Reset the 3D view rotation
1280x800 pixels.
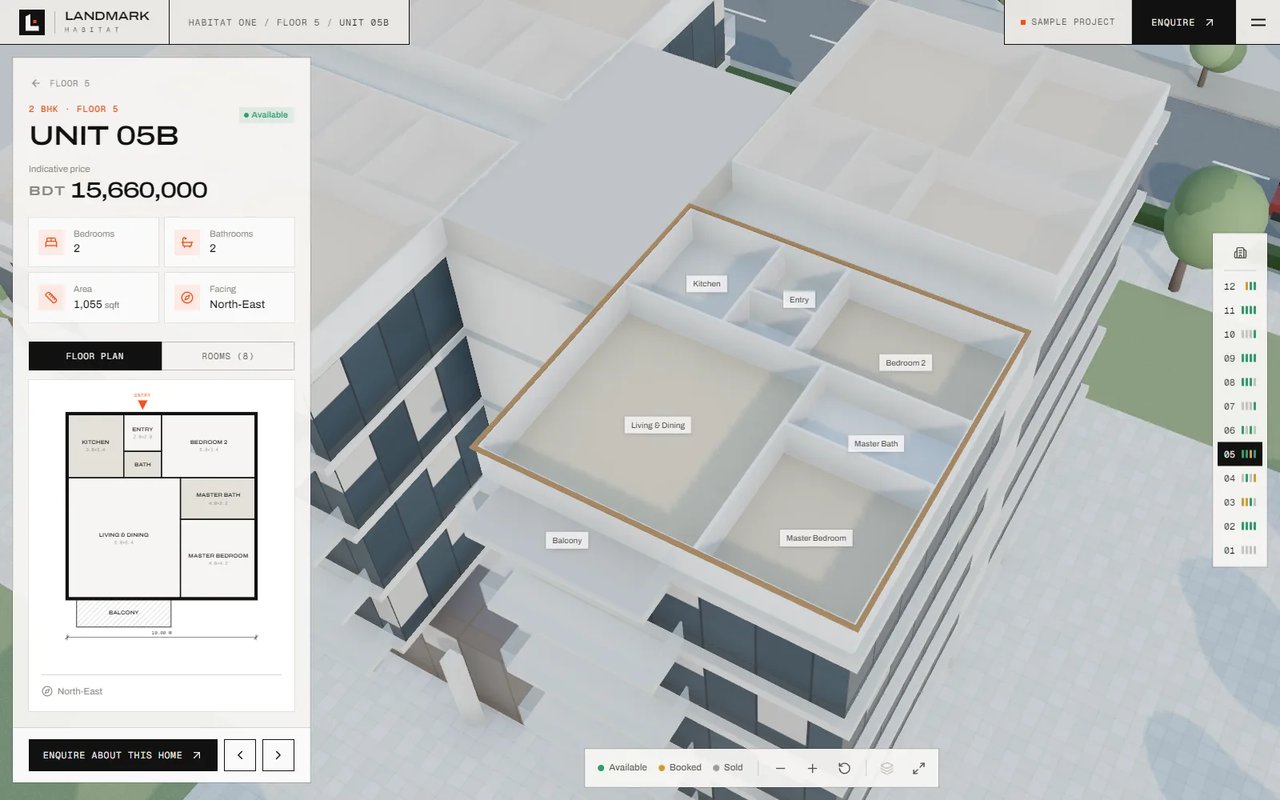pyautogui.click(x=844, y=768)
